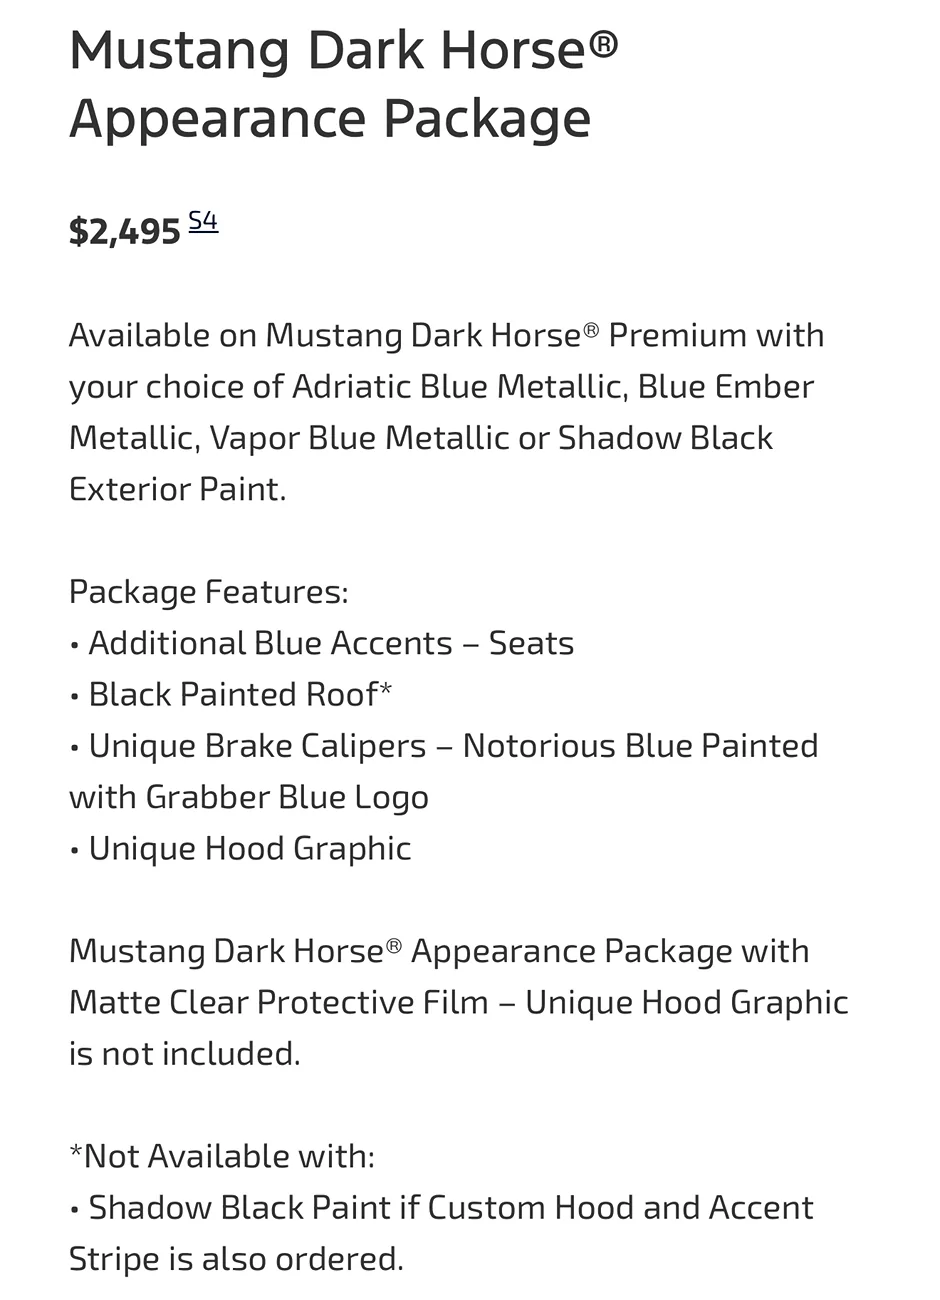Screen dimensions: 940x1300
Task: Click the 'Stripe is also ordered.' line
Action: click(237, 1258)
